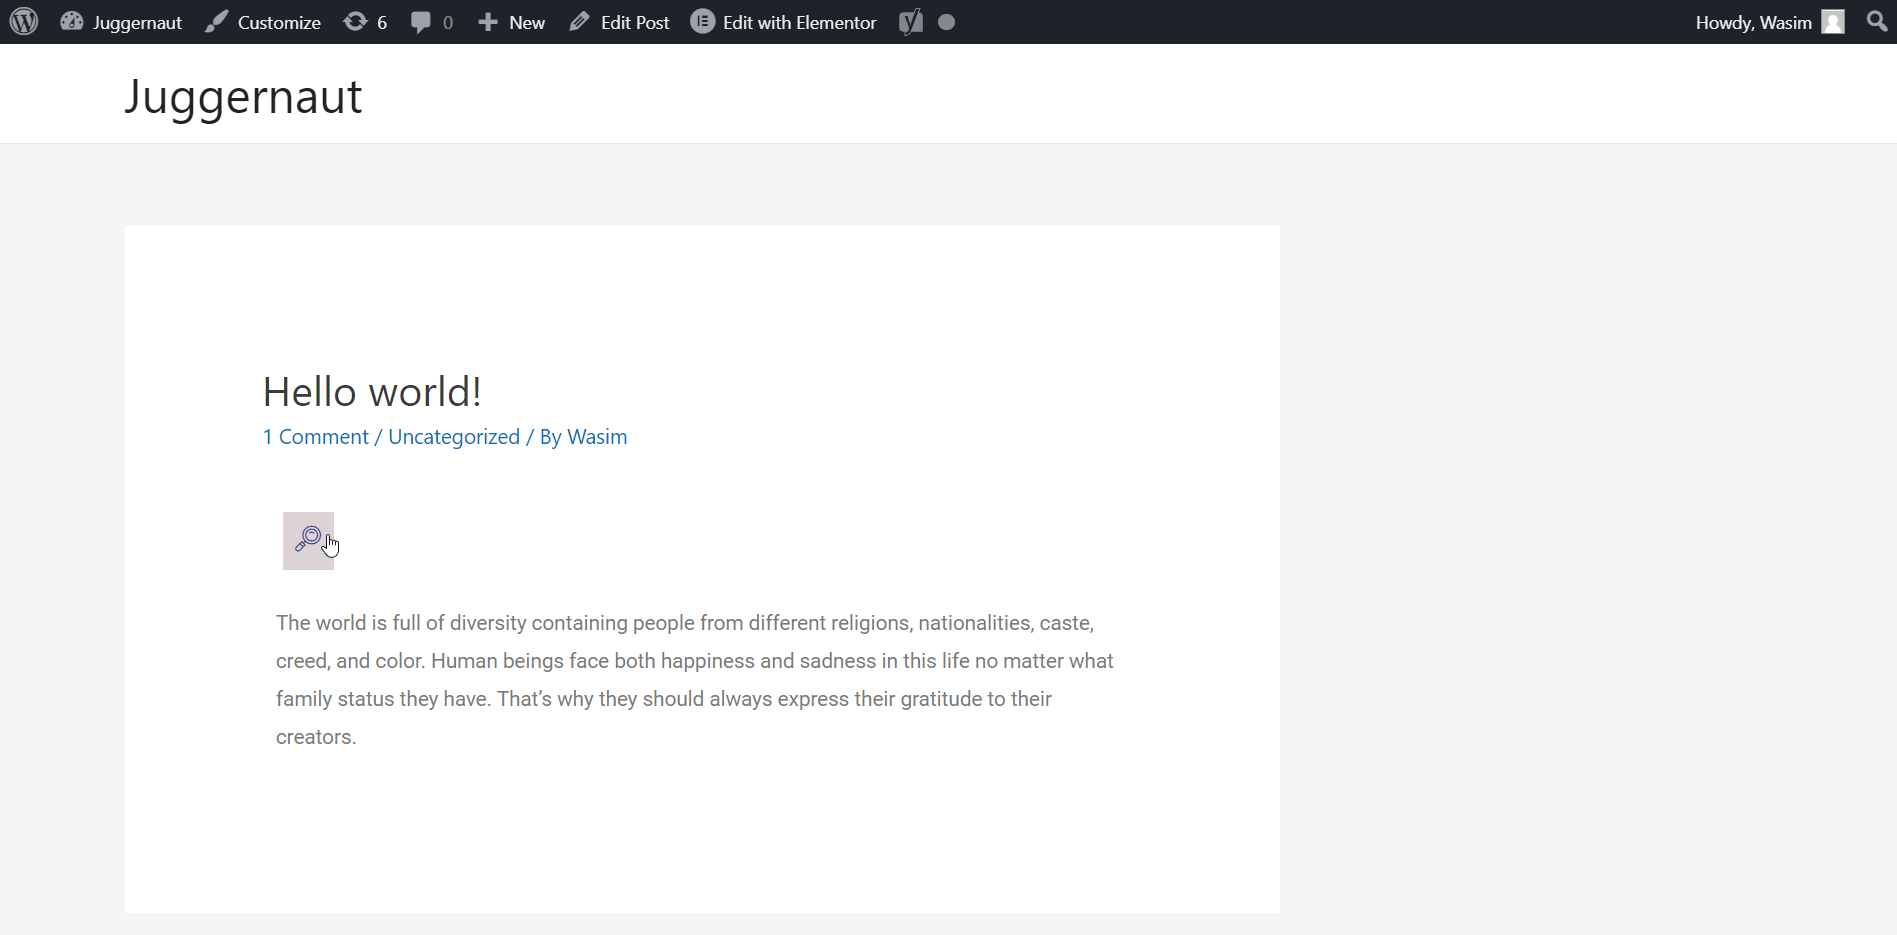Open the comments bubble icon
The width and height of the screenshot is (1897, 935).
(421, 22)
